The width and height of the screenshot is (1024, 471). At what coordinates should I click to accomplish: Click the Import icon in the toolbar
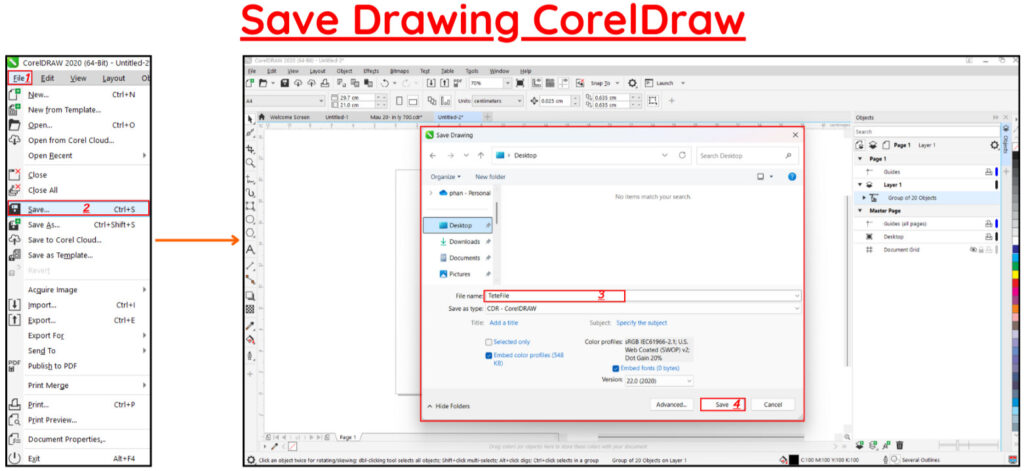431,83
